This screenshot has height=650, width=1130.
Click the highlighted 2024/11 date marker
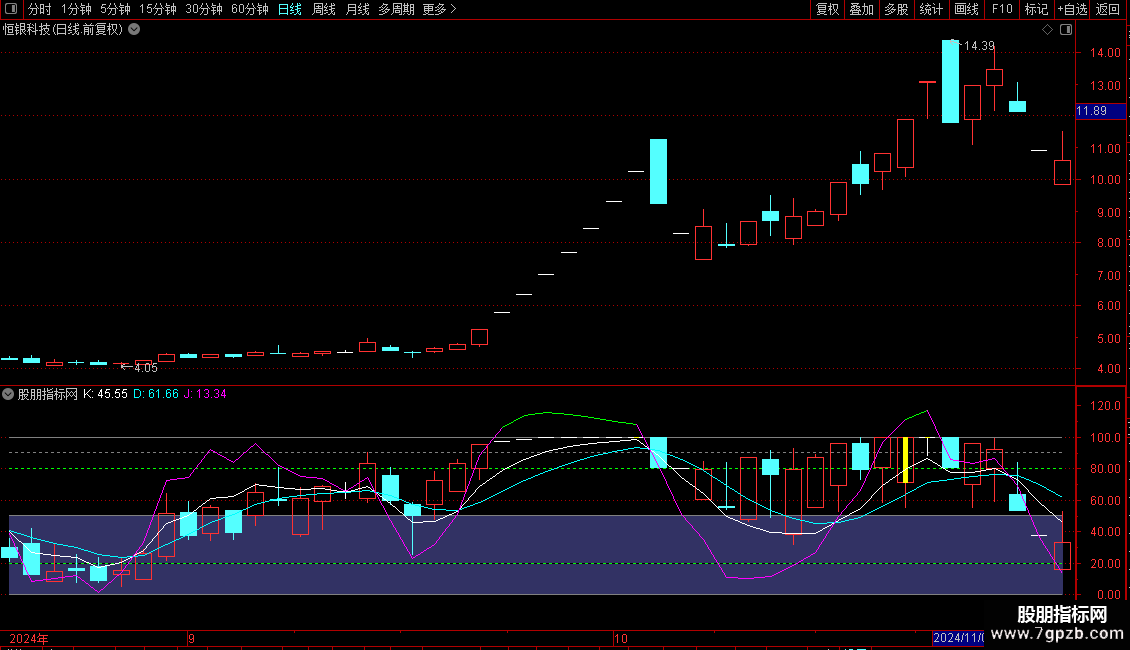(x=958, y=638)
